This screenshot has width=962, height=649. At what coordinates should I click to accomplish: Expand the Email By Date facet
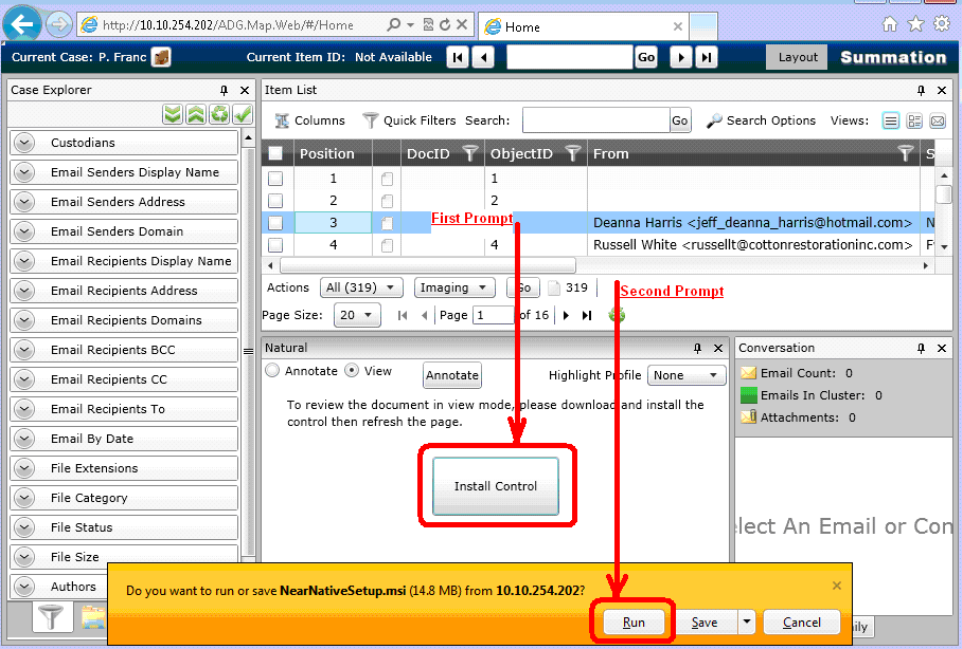tap(25, 439)
